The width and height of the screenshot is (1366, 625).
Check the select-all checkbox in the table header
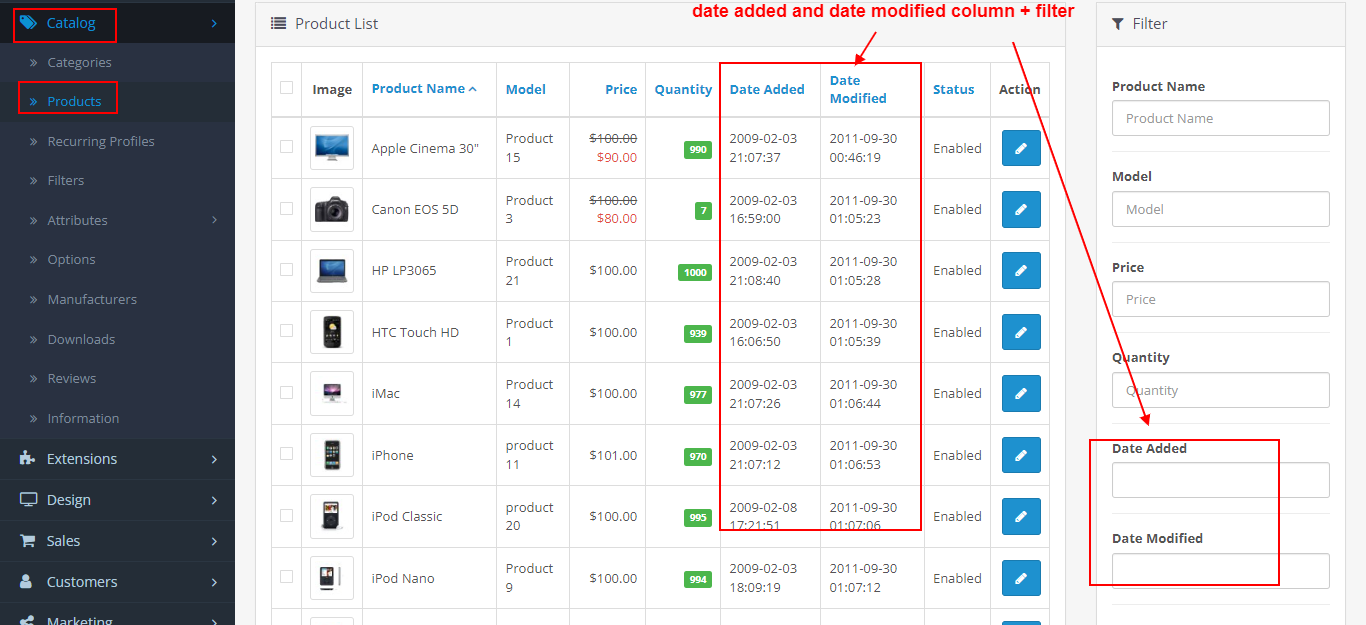(x=287, y=88)
